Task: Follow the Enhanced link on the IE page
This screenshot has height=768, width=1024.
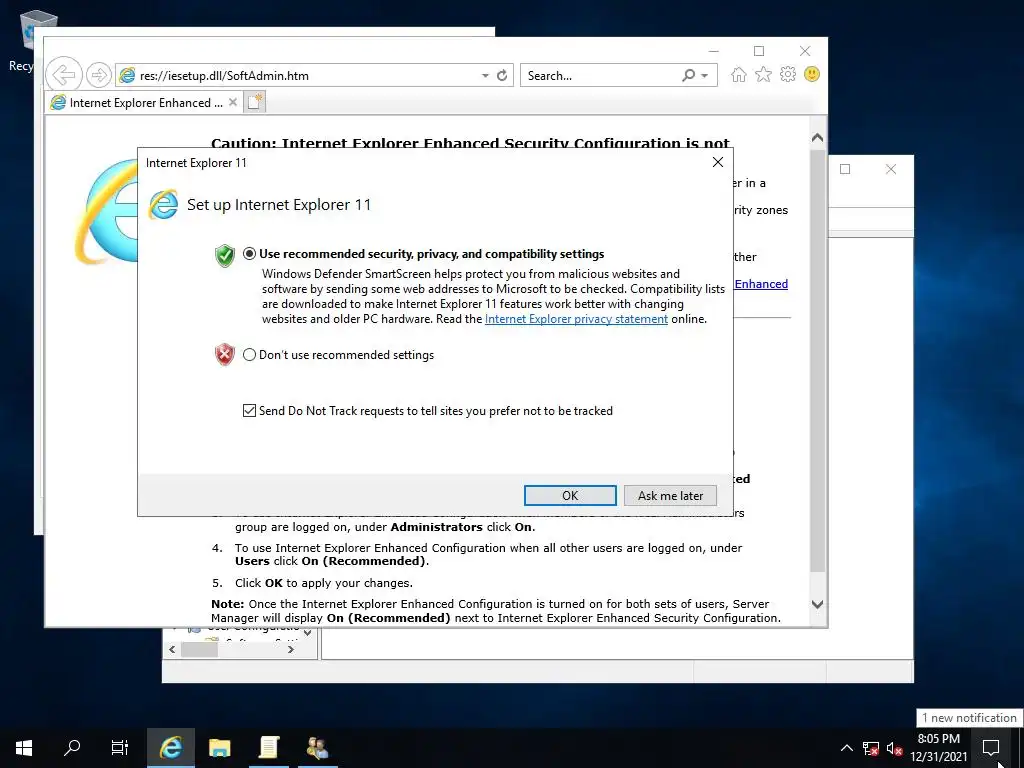Action: pos(761,284)
